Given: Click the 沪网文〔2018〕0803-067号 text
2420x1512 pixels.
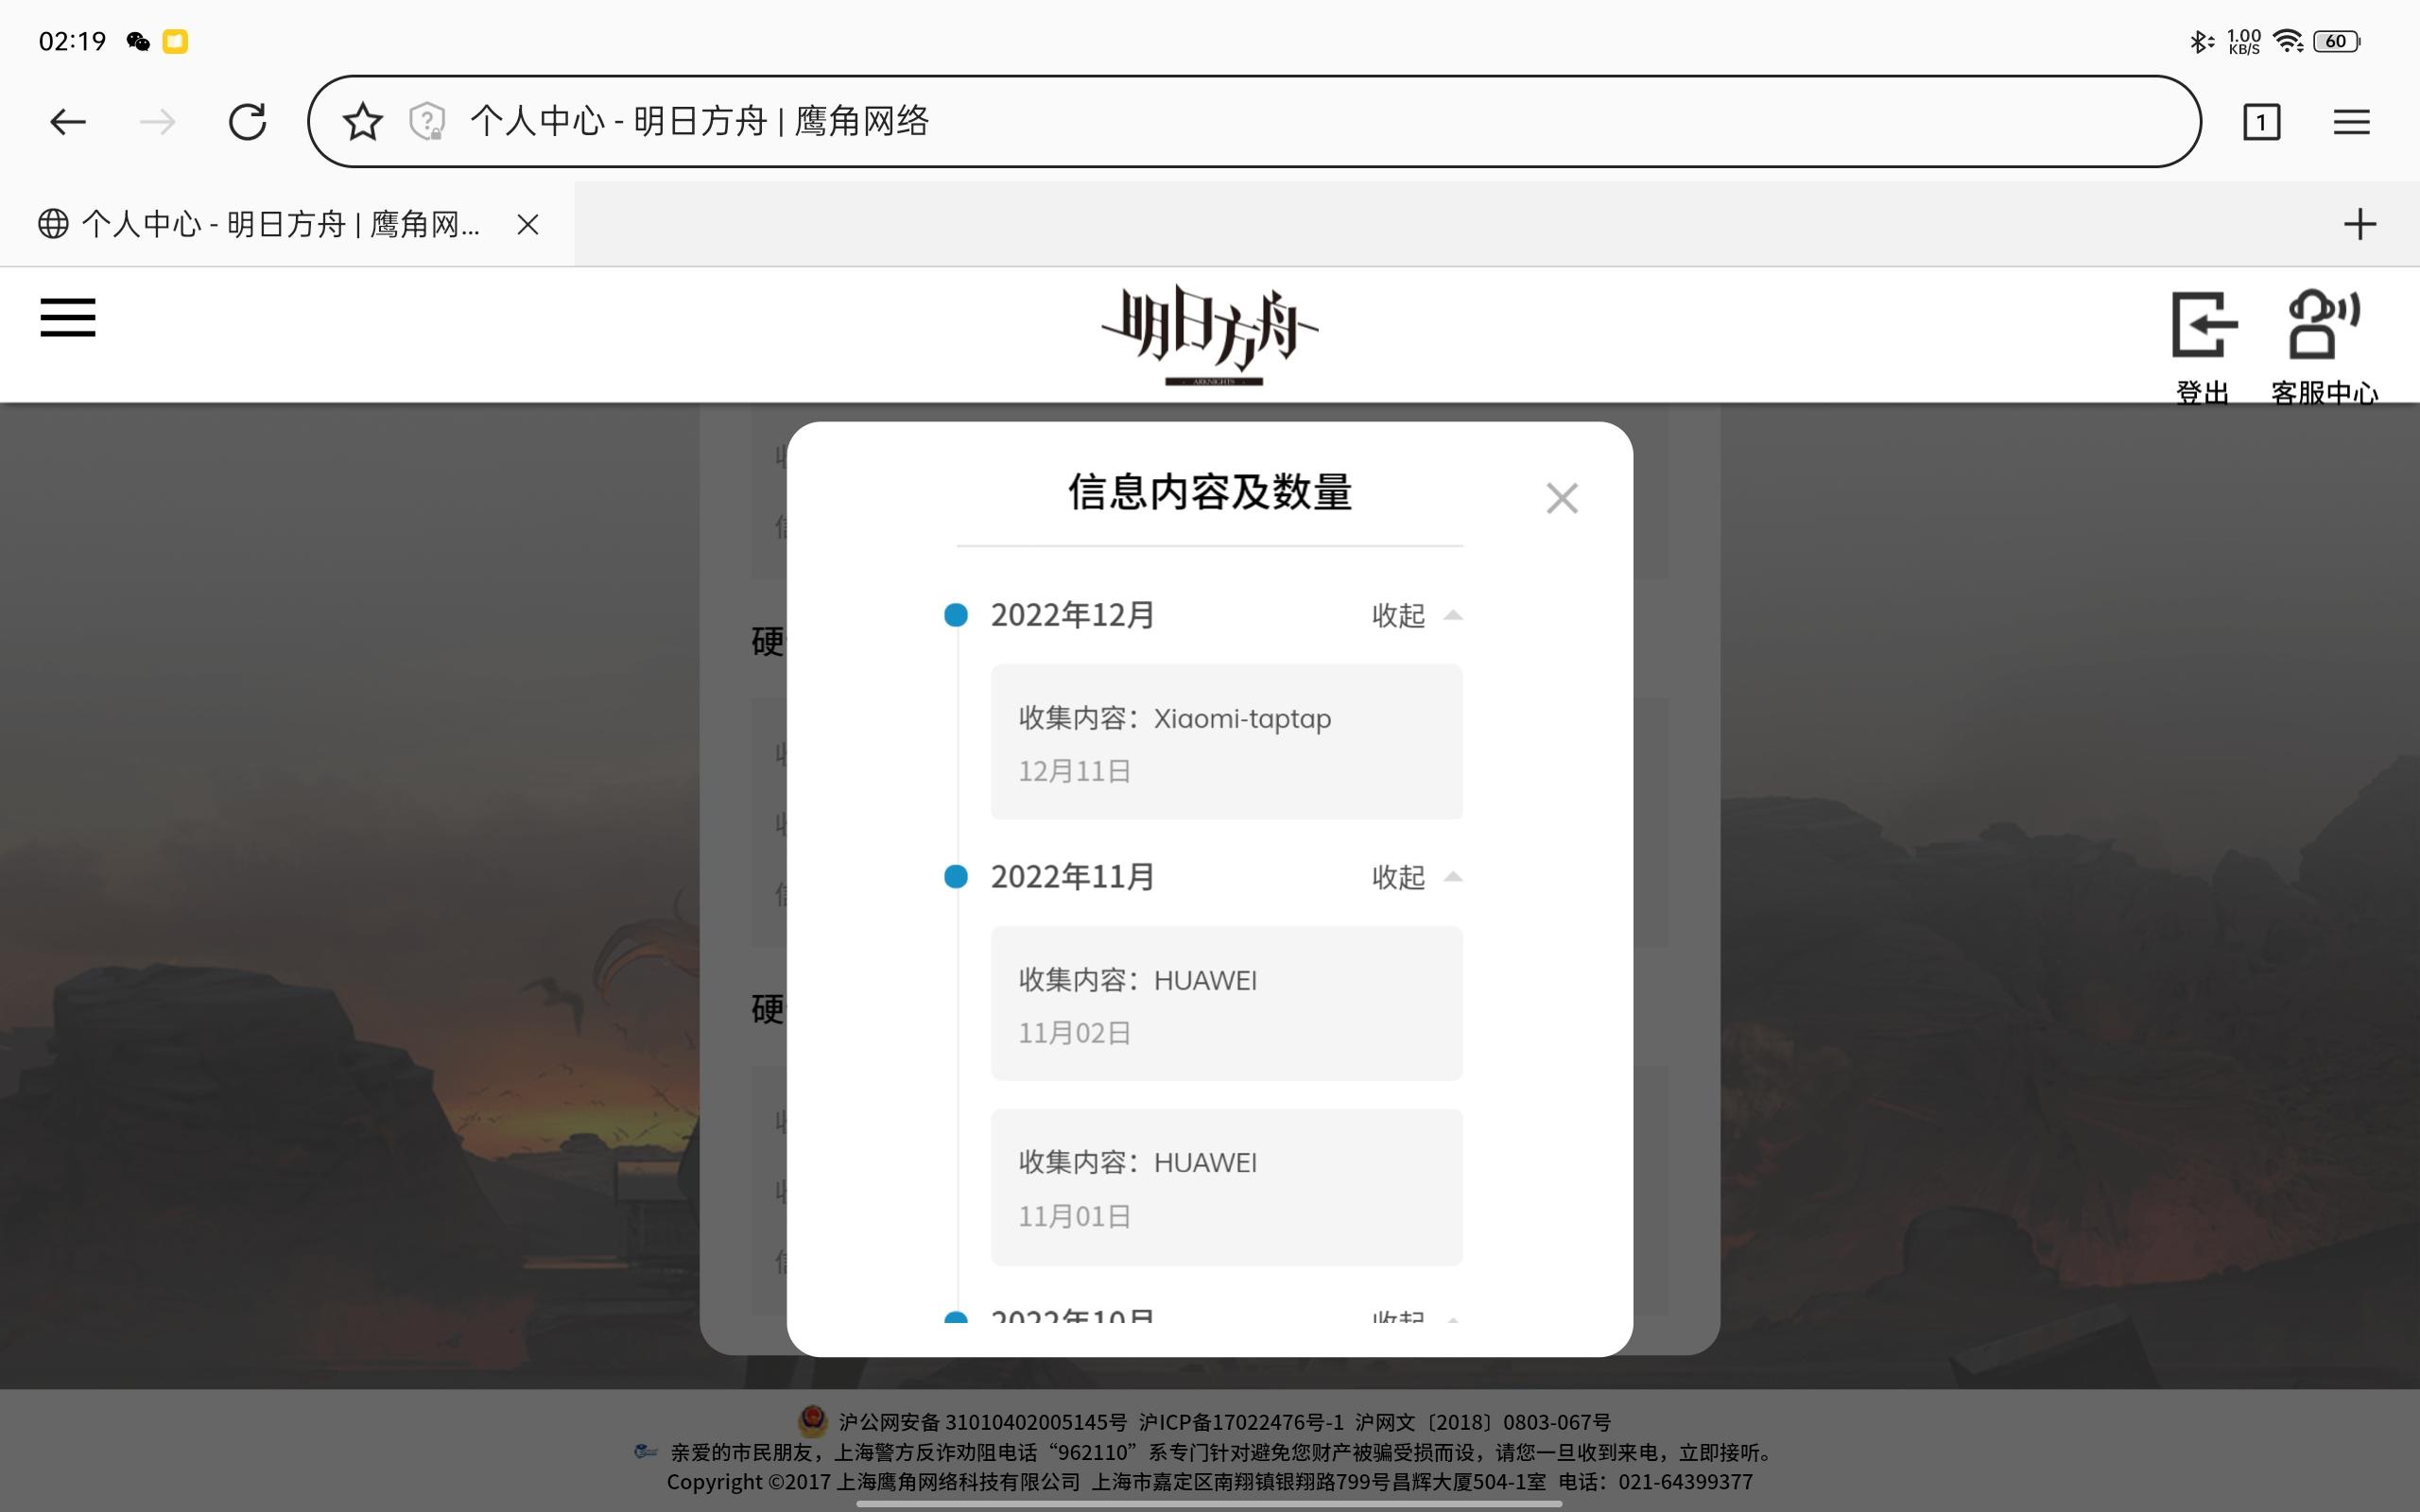Looking at the screenshot, I should [1483, 1422].
